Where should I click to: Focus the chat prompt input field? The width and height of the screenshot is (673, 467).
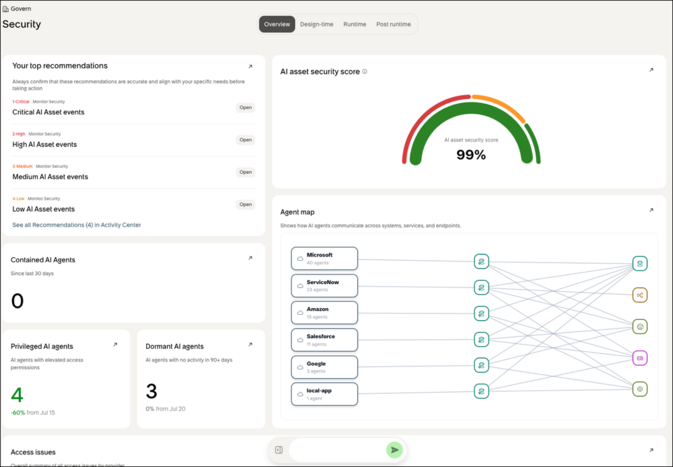pos(337,450)
